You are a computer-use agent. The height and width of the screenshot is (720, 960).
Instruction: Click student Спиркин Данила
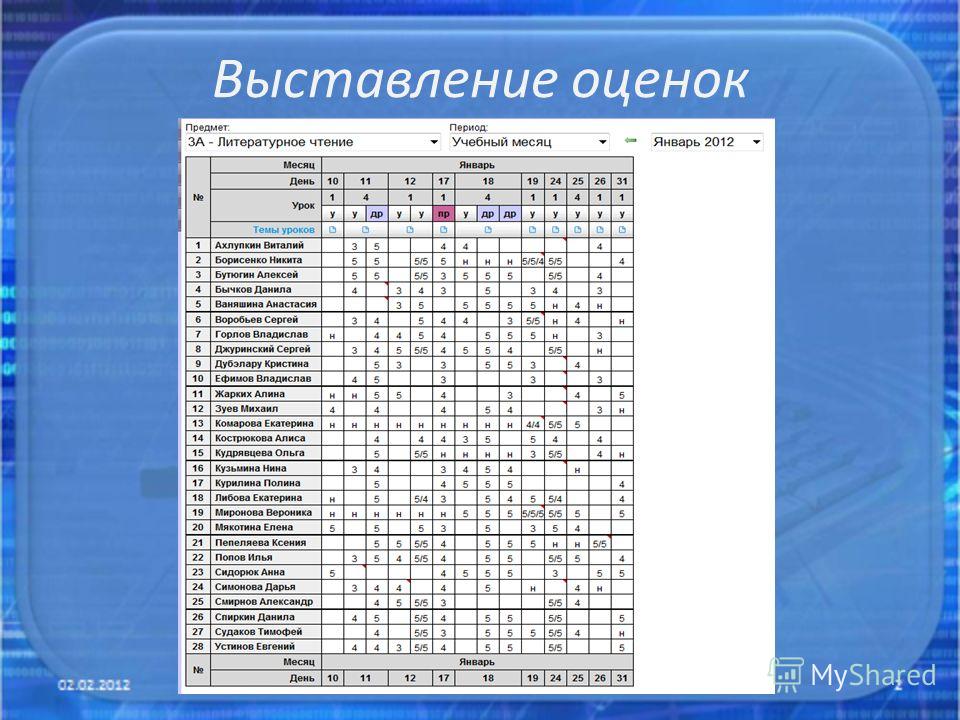[x=255, y=617]
